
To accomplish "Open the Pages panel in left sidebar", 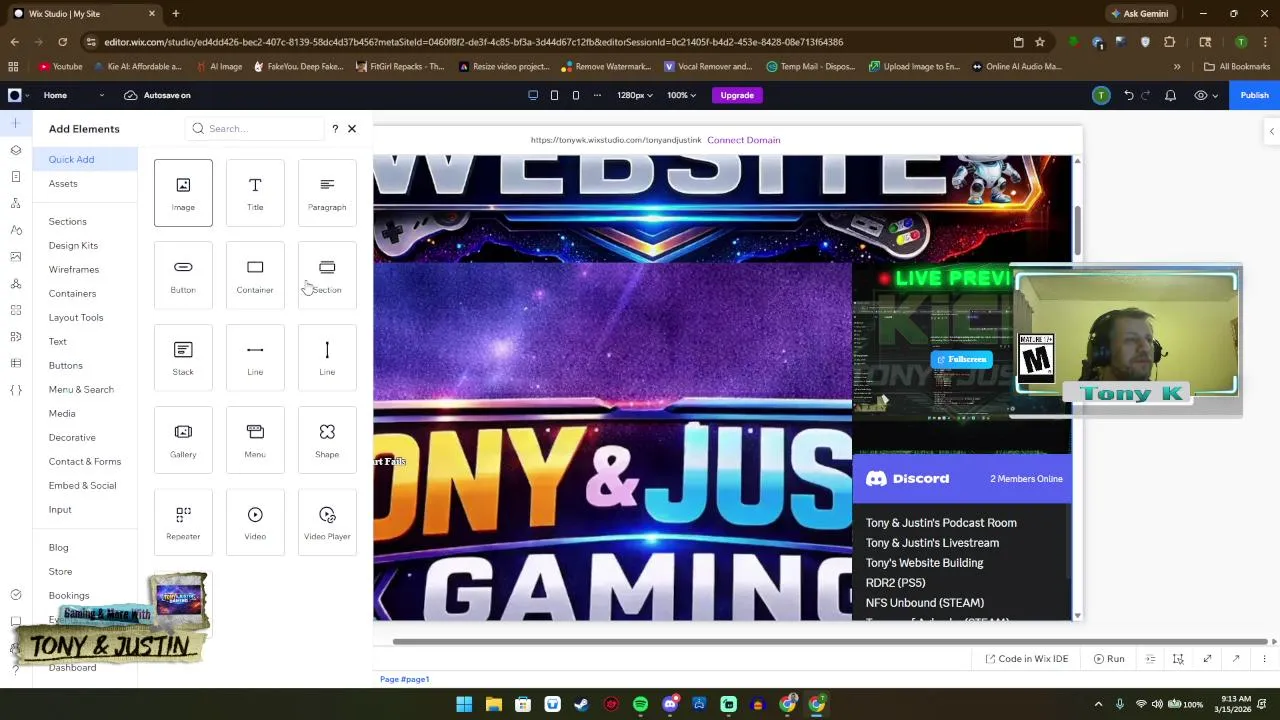I will coord(15,177).
